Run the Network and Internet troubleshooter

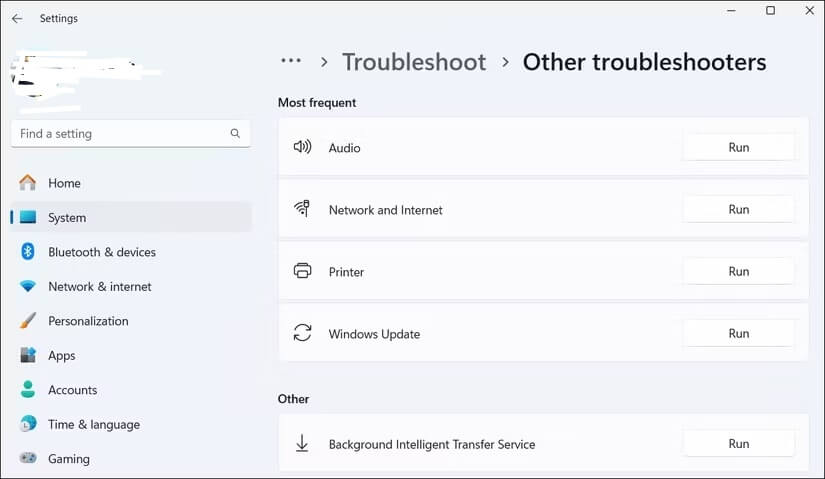(738, 209)
